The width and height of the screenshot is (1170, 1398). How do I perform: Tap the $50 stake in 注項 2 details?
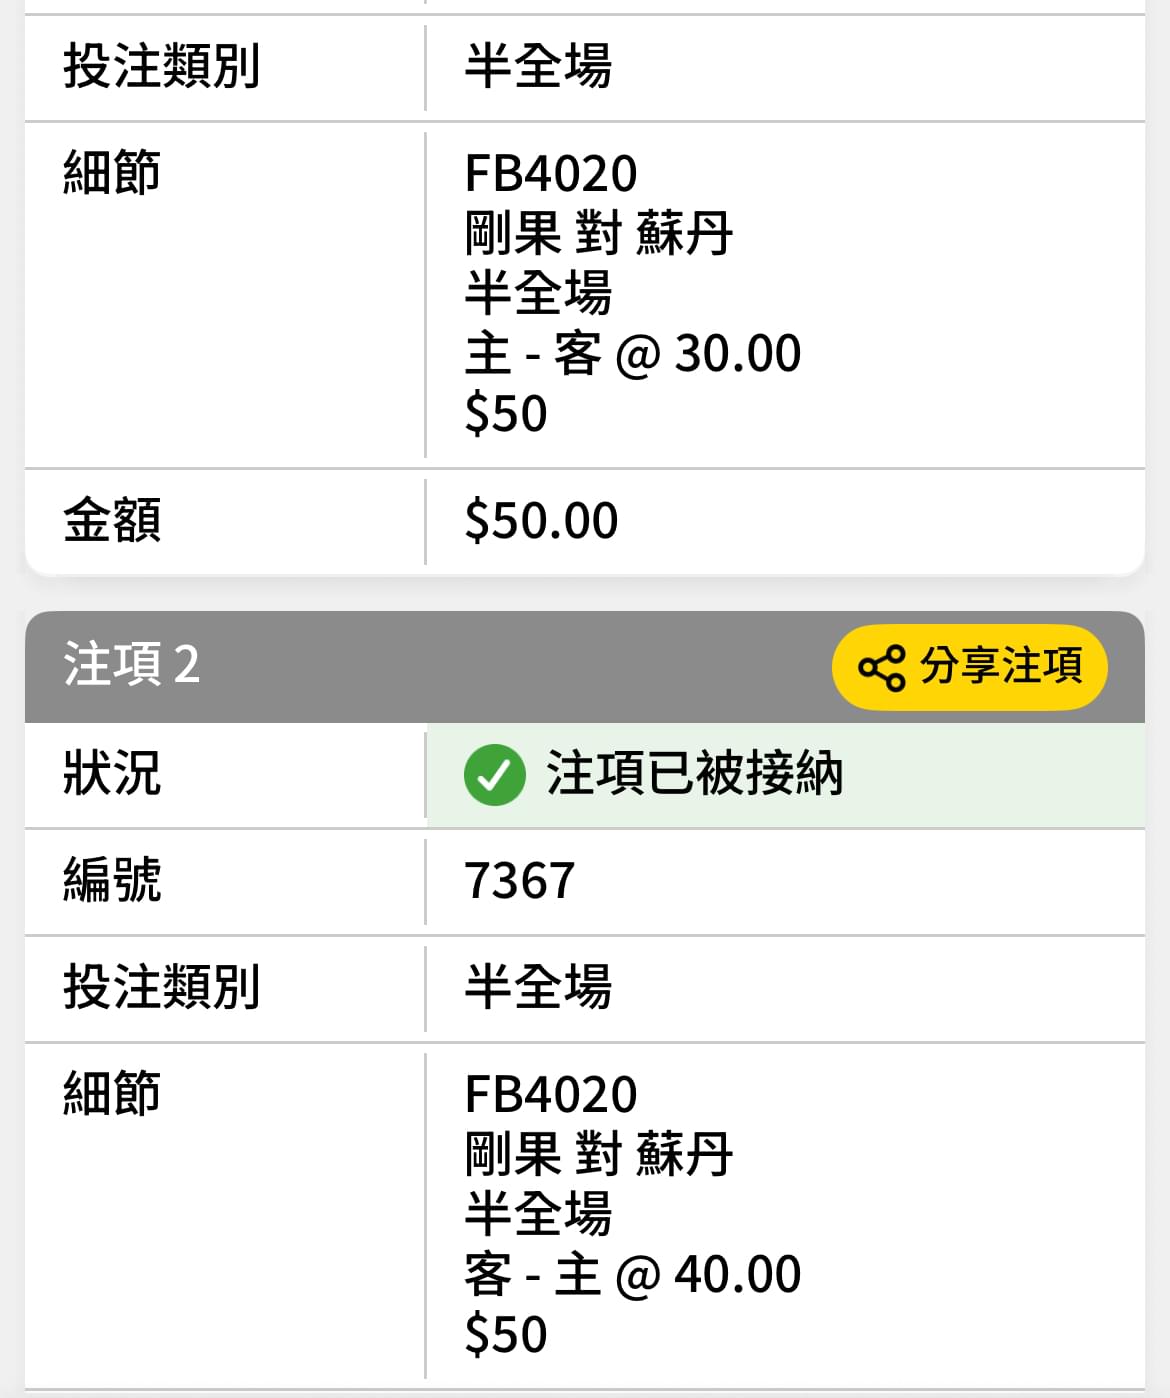(x=506, y=1334)
